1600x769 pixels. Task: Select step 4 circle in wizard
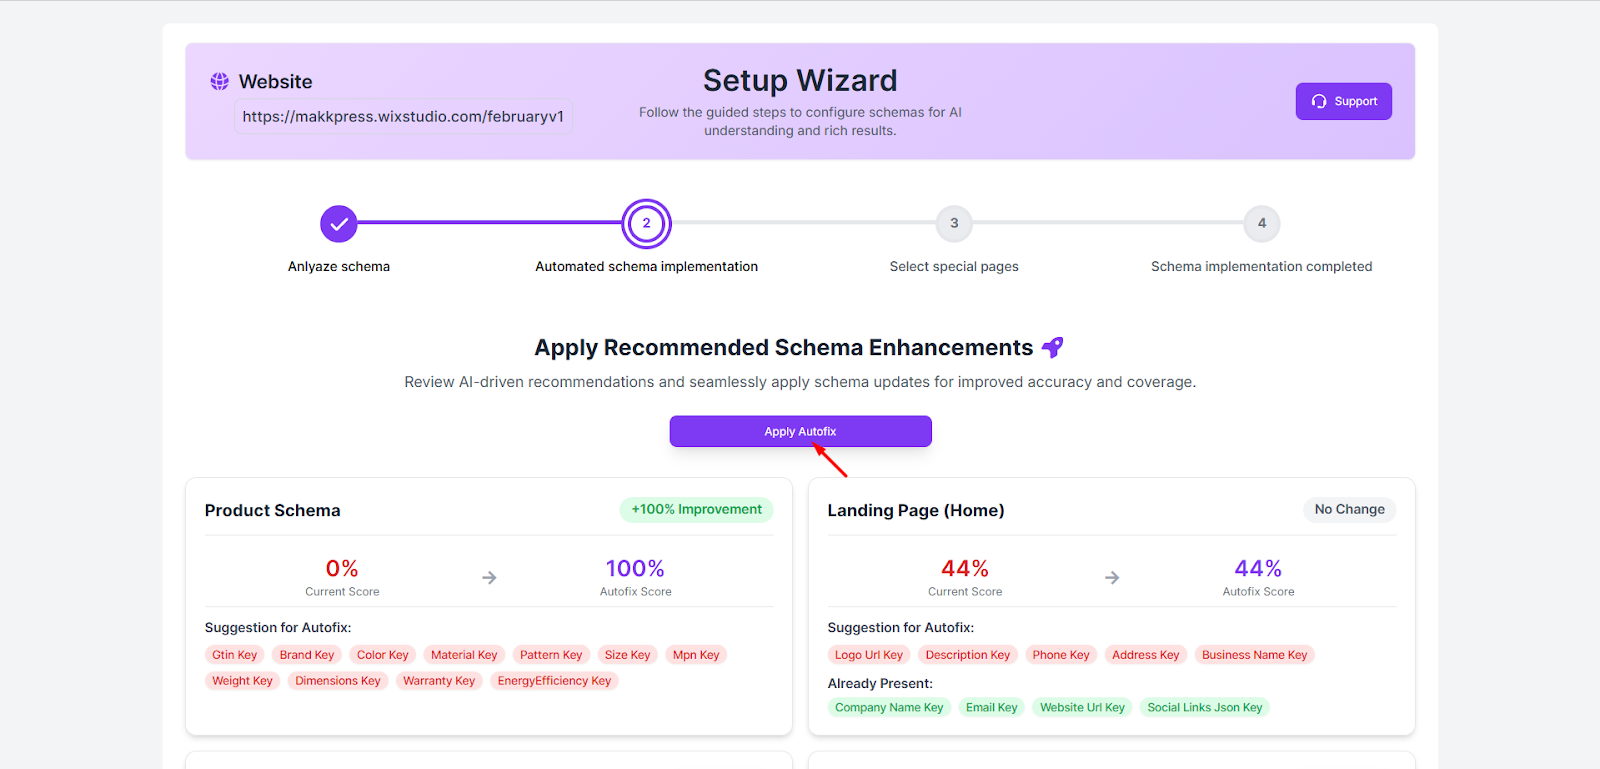1261,224
